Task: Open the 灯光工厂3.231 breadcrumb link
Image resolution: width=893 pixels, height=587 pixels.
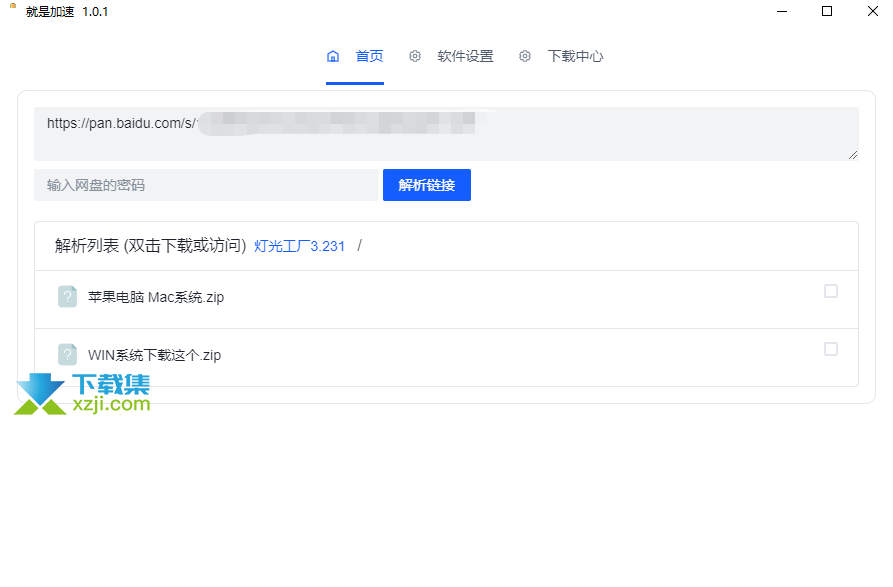Action: coord(299,246)
